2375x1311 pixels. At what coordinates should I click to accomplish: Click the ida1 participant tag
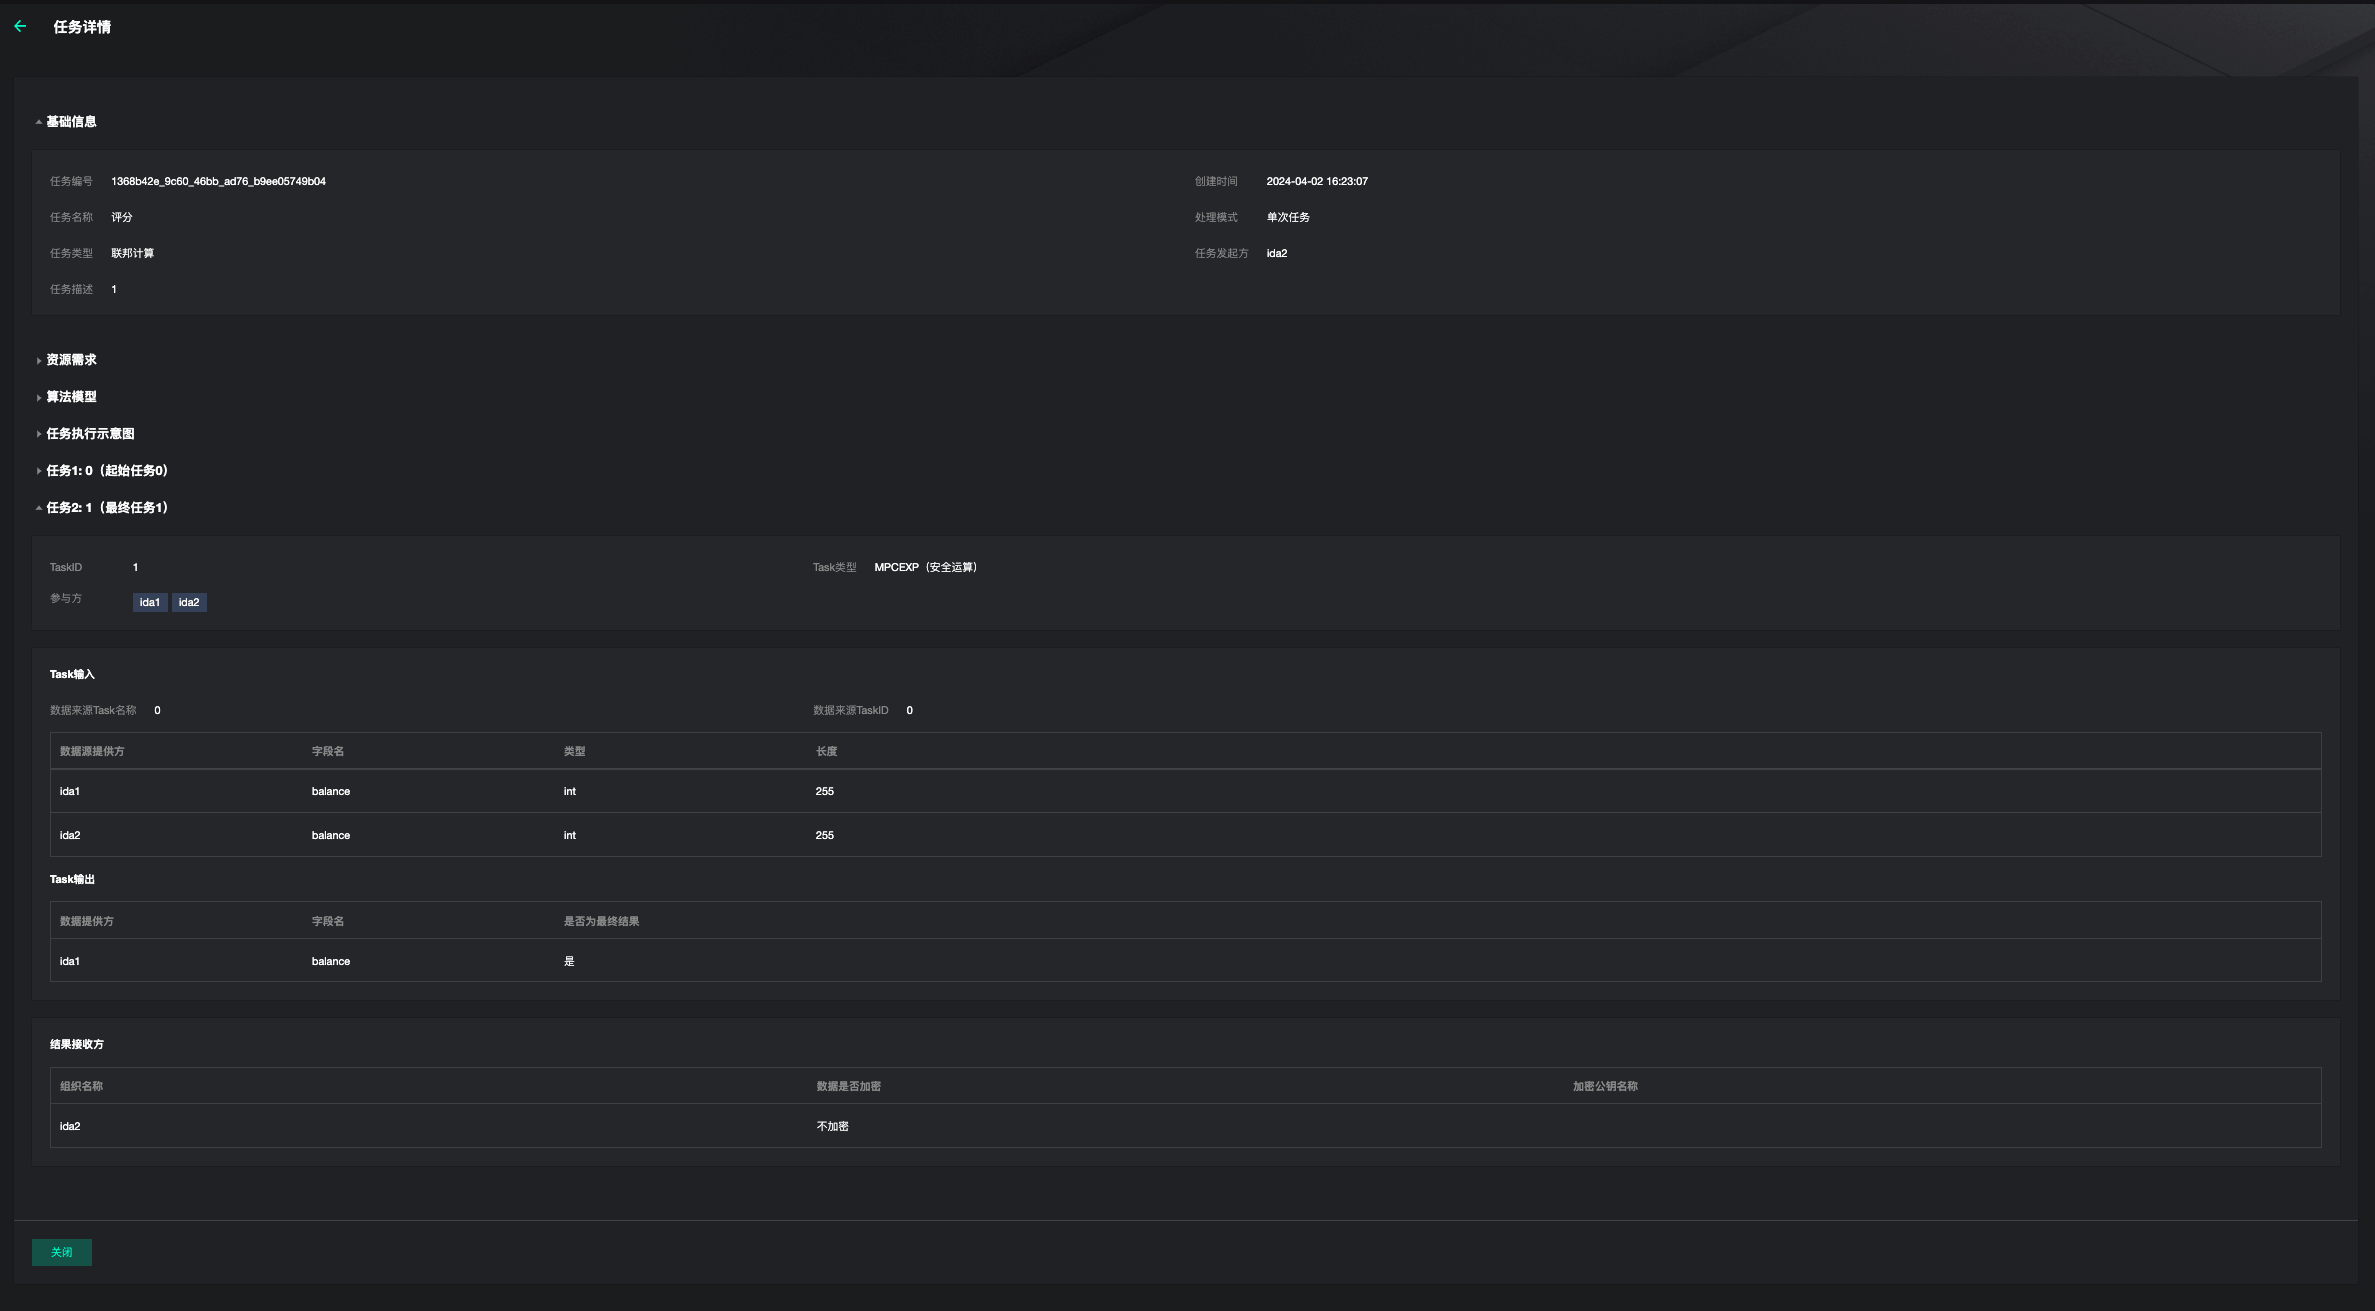149,603
